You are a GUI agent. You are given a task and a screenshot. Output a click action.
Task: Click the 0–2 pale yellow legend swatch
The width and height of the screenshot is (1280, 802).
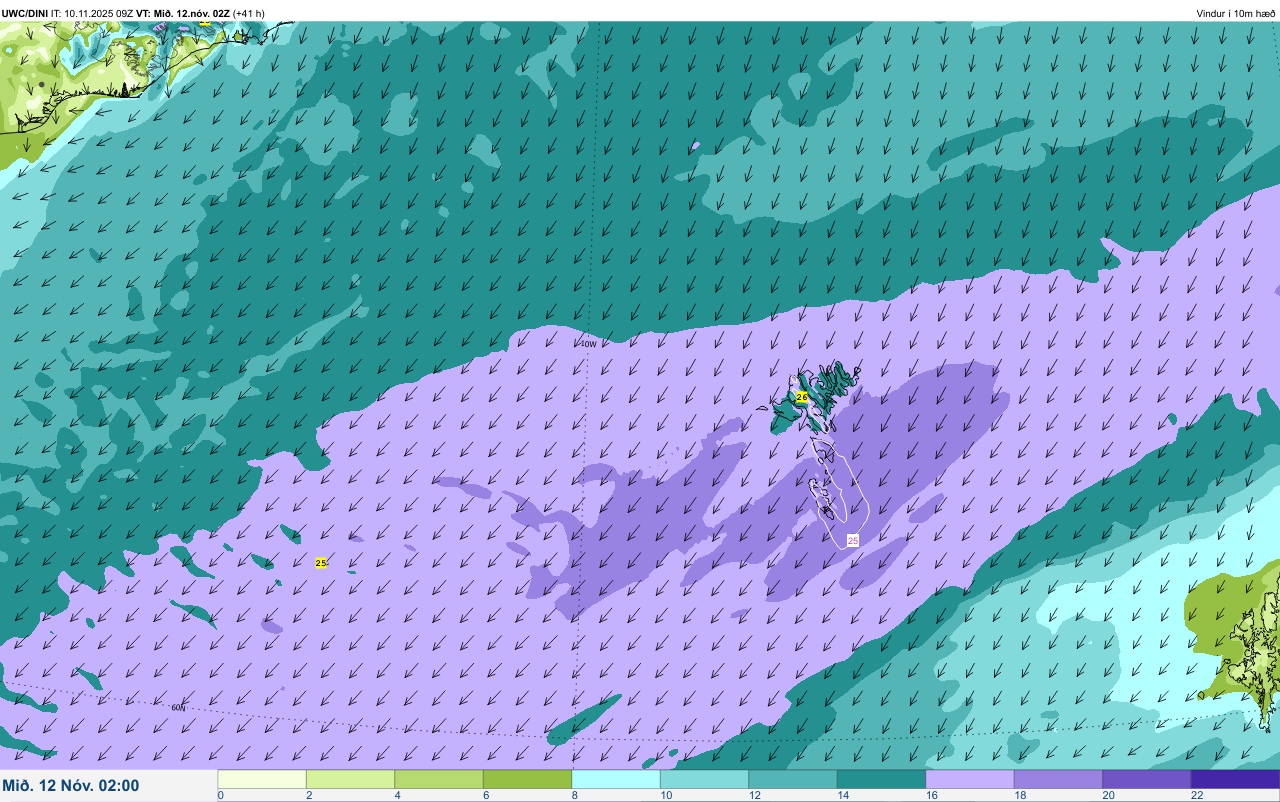pos(262,779)
